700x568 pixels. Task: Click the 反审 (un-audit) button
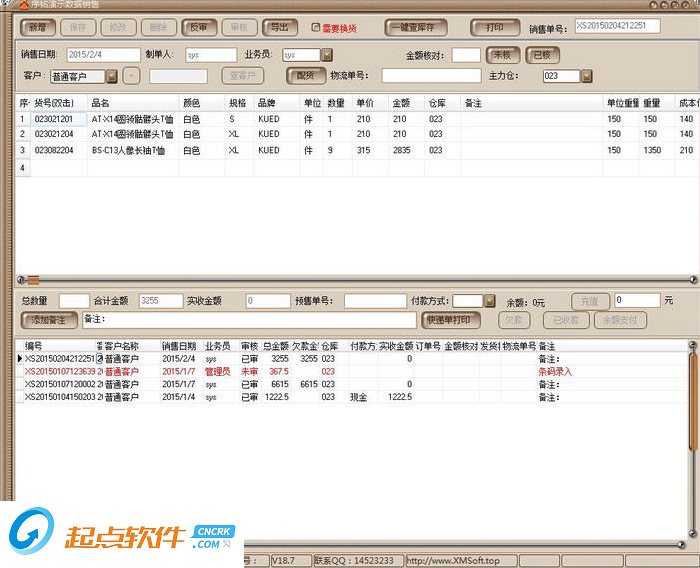tap(199, 28)
